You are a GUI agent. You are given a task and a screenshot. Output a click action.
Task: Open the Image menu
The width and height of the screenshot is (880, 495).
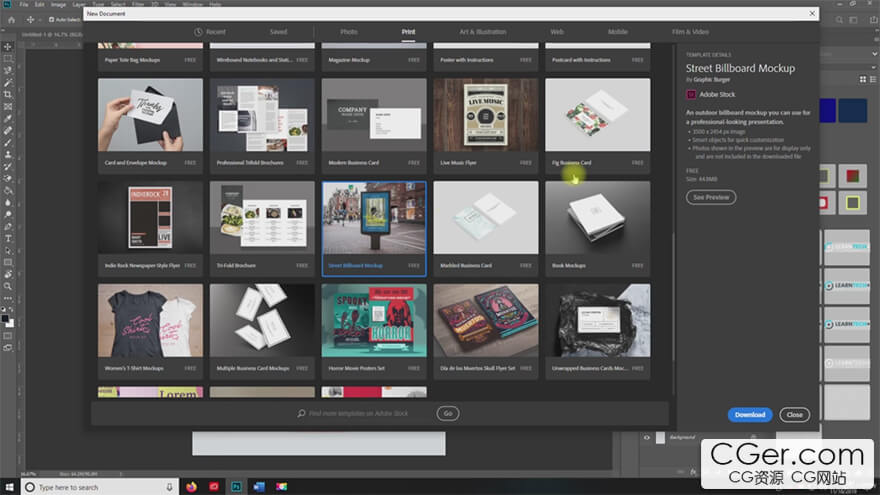tap(58, 4)
